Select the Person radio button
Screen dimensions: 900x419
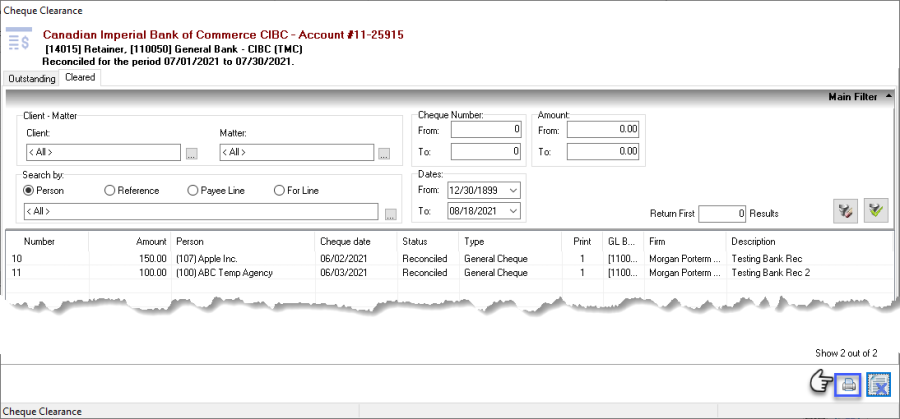[x=43, y=191]
